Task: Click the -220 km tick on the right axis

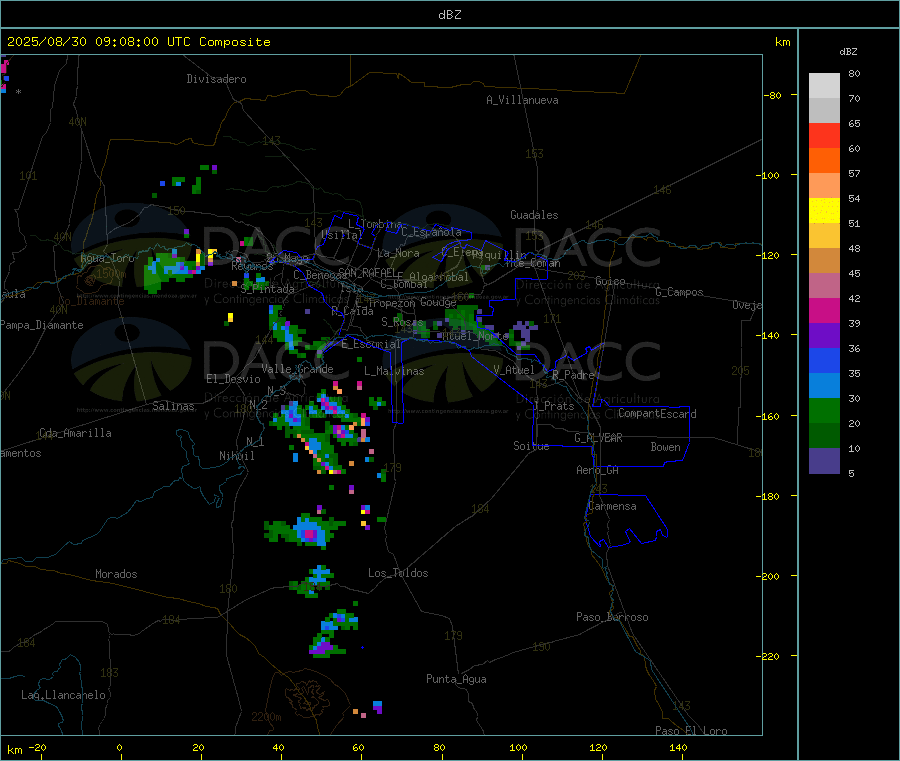Action: tap(770, 657)
